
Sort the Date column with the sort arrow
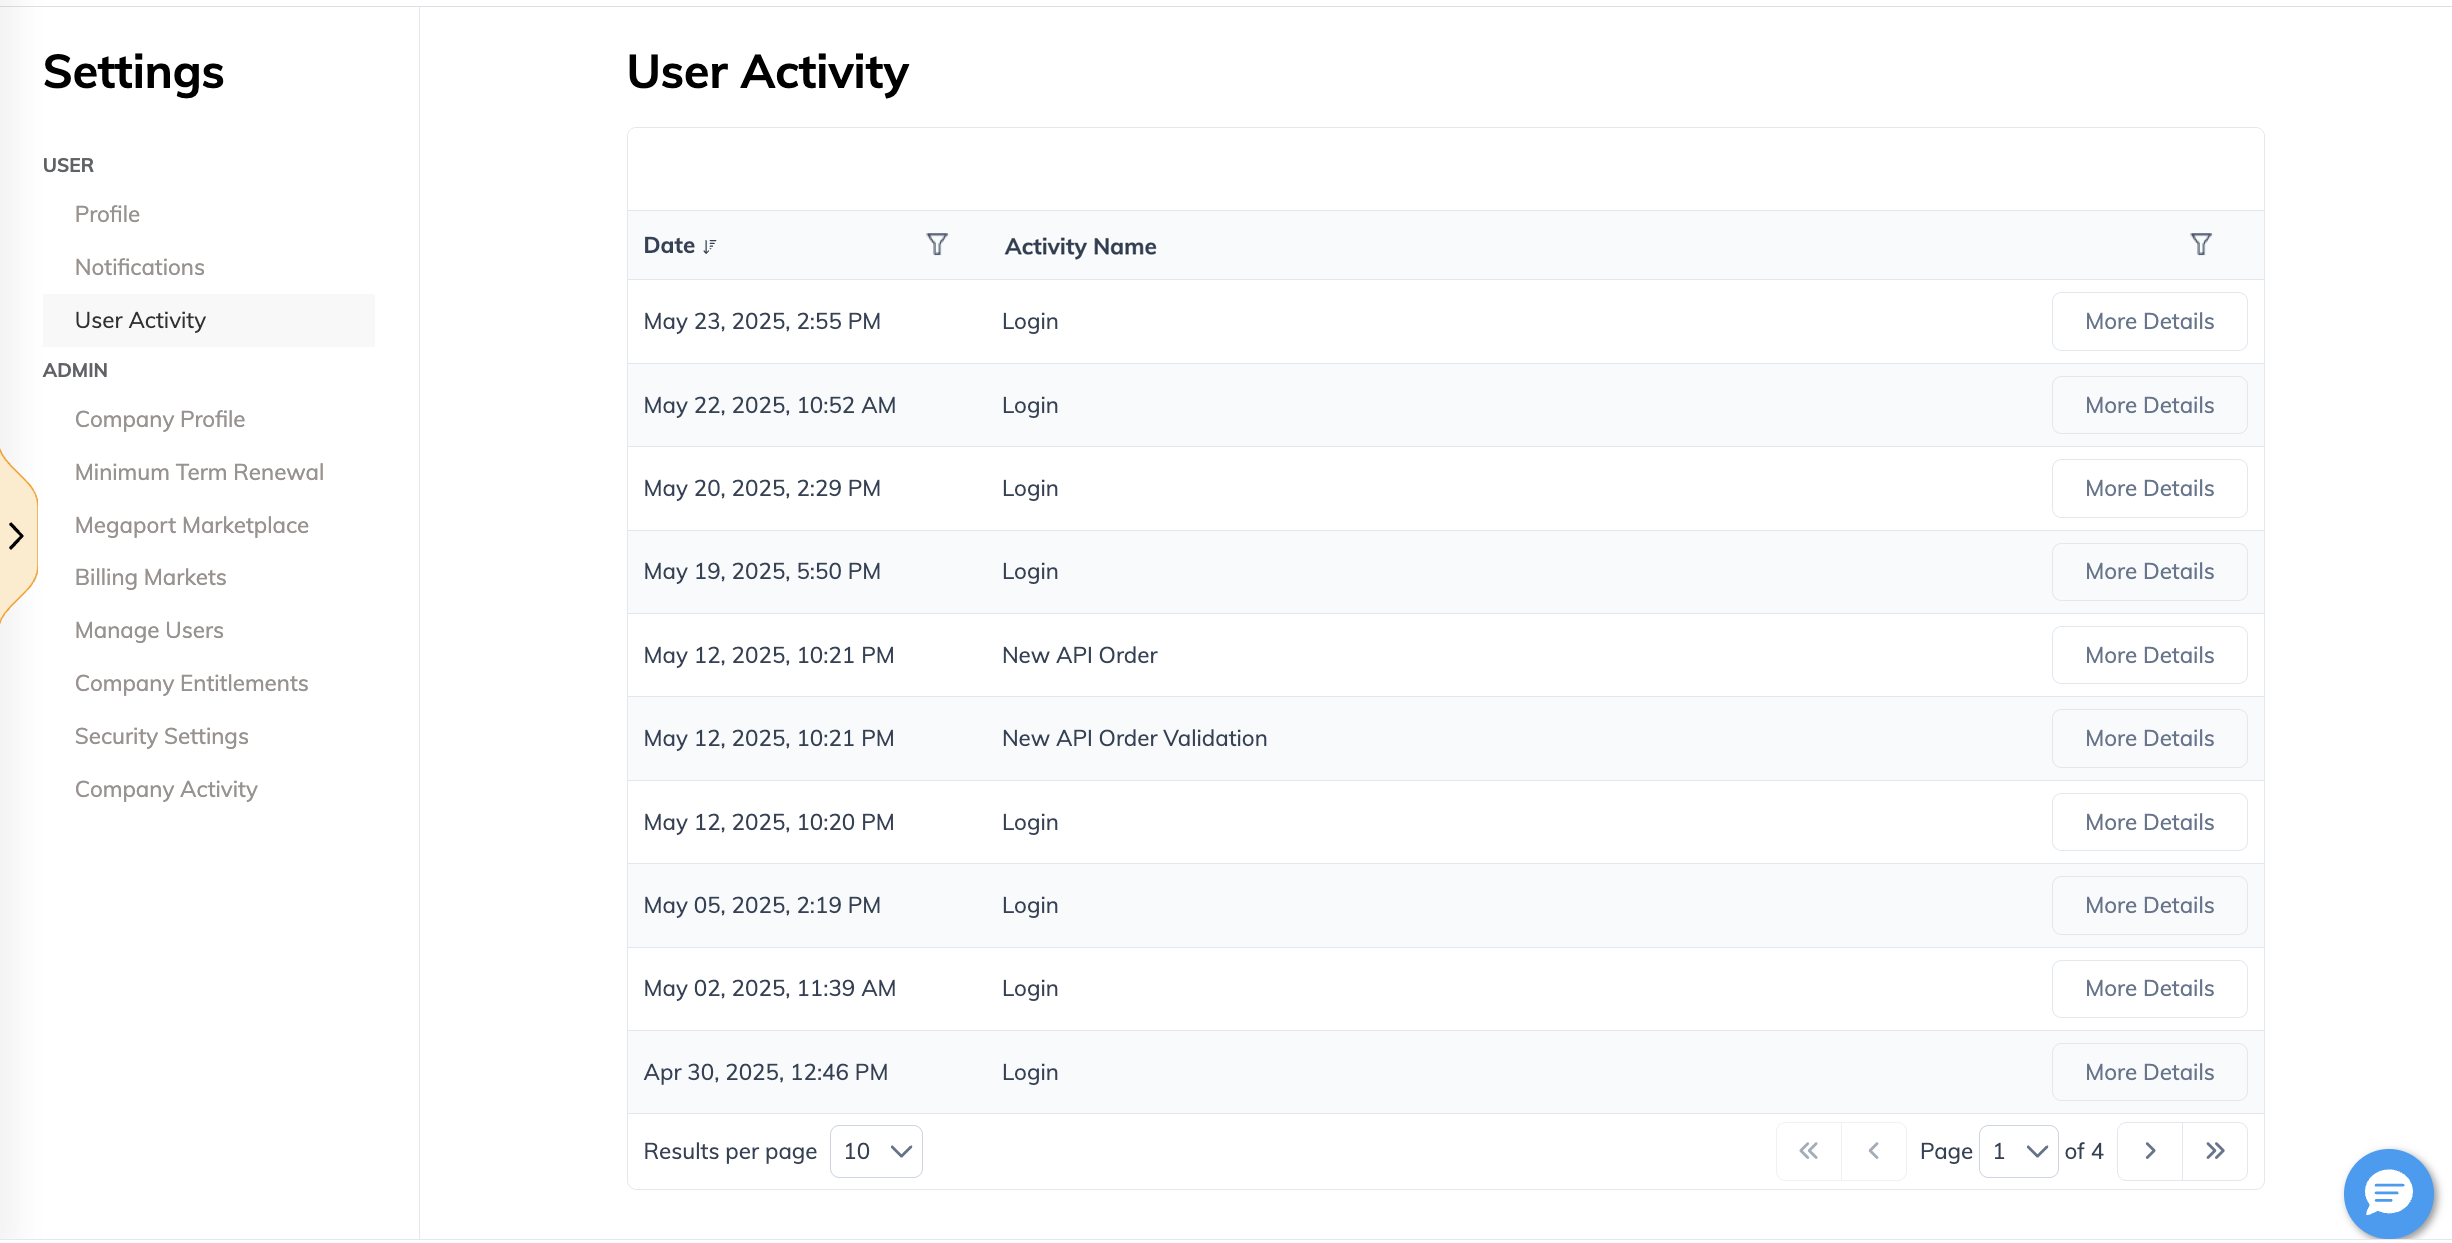pos(710,246)
